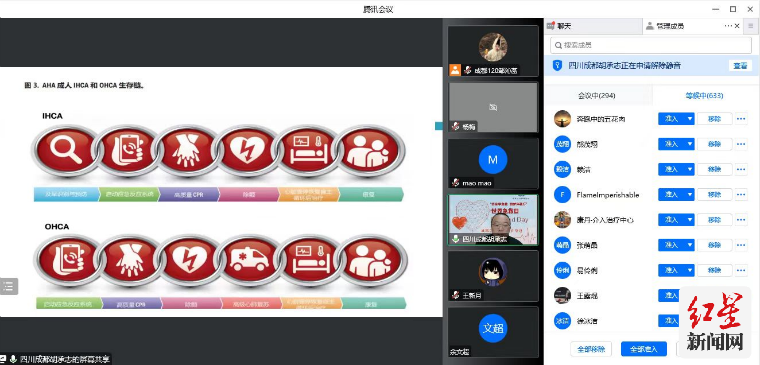
Task: Open more options for 奔跑中的五花肉
Action: coord(741,119)
